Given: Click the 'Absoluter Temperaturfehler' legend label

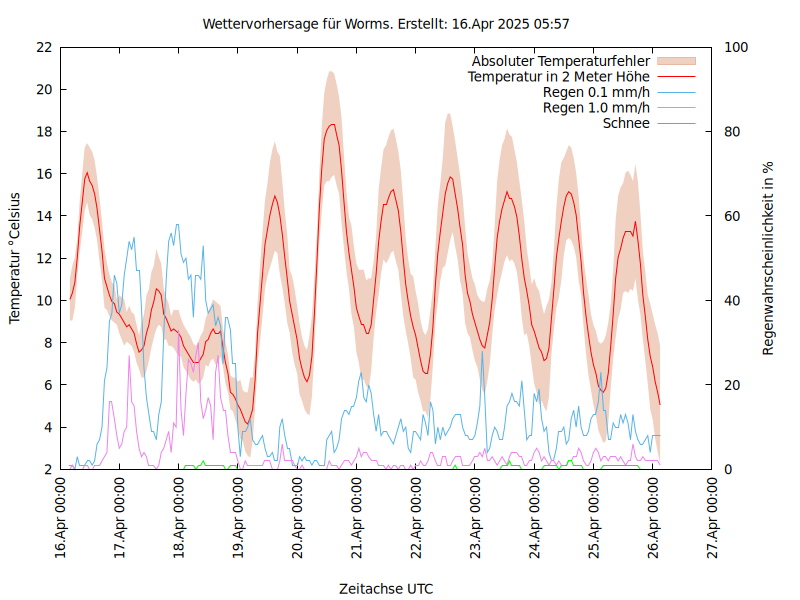Looking at the screenshot, I should point(561,61).
